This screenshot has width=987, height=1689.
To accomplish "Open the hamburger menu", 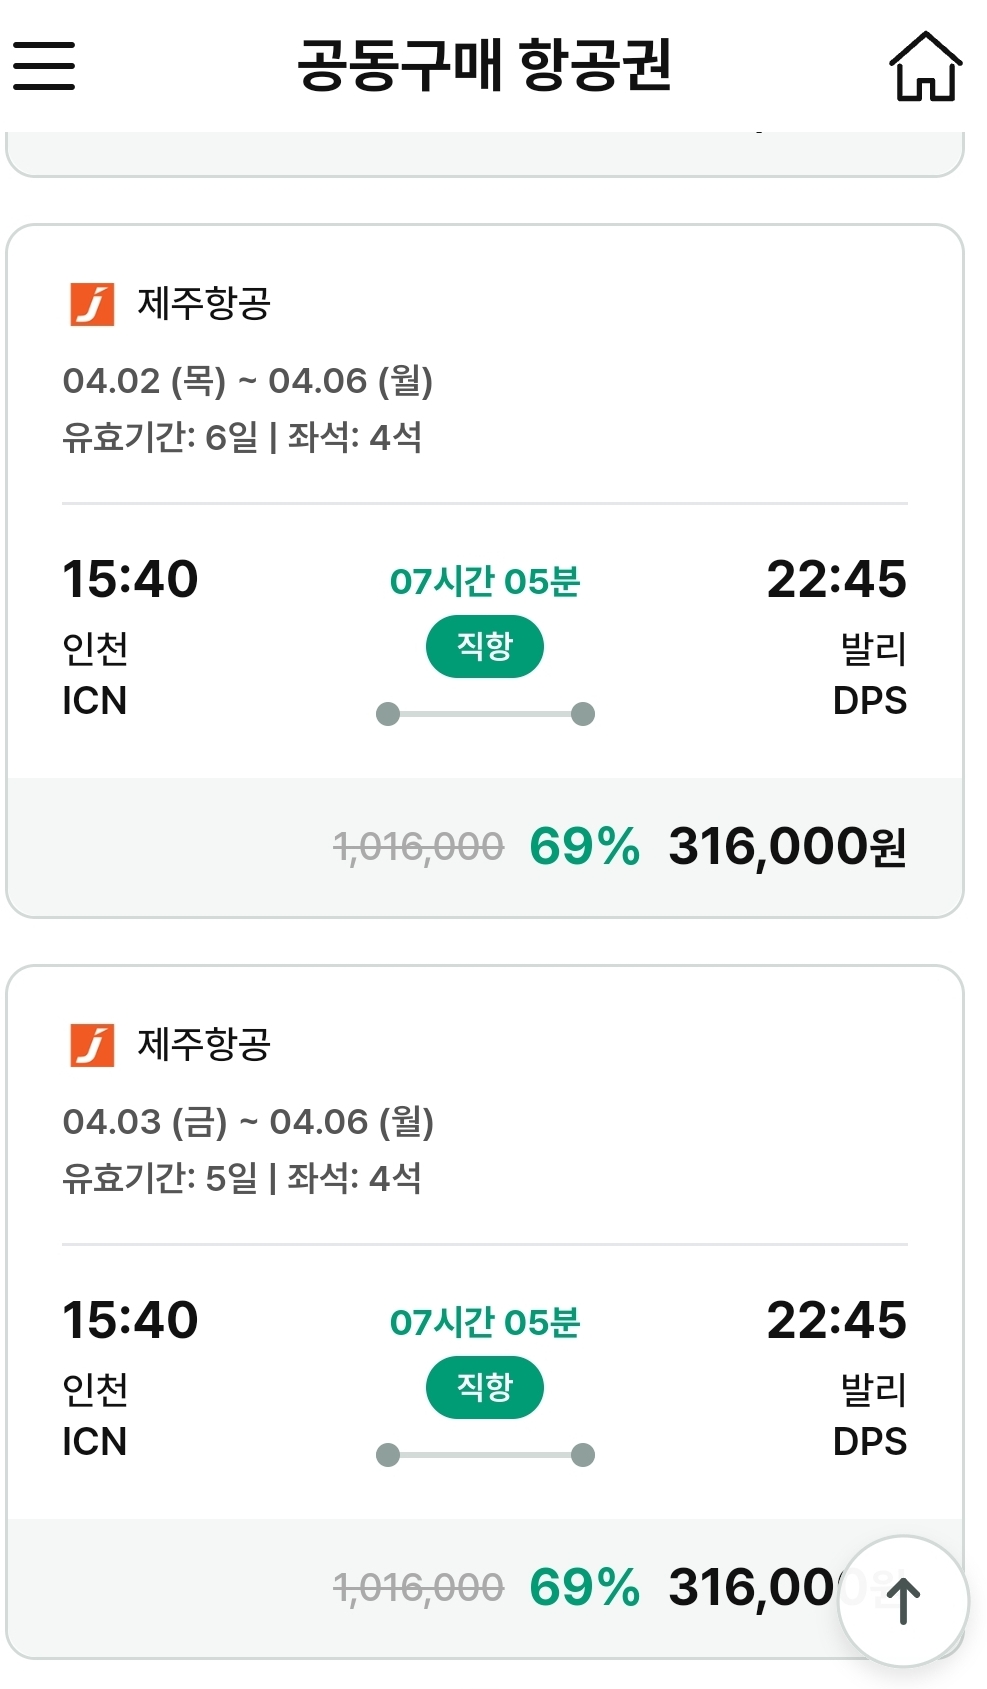I will pos(44,66).
